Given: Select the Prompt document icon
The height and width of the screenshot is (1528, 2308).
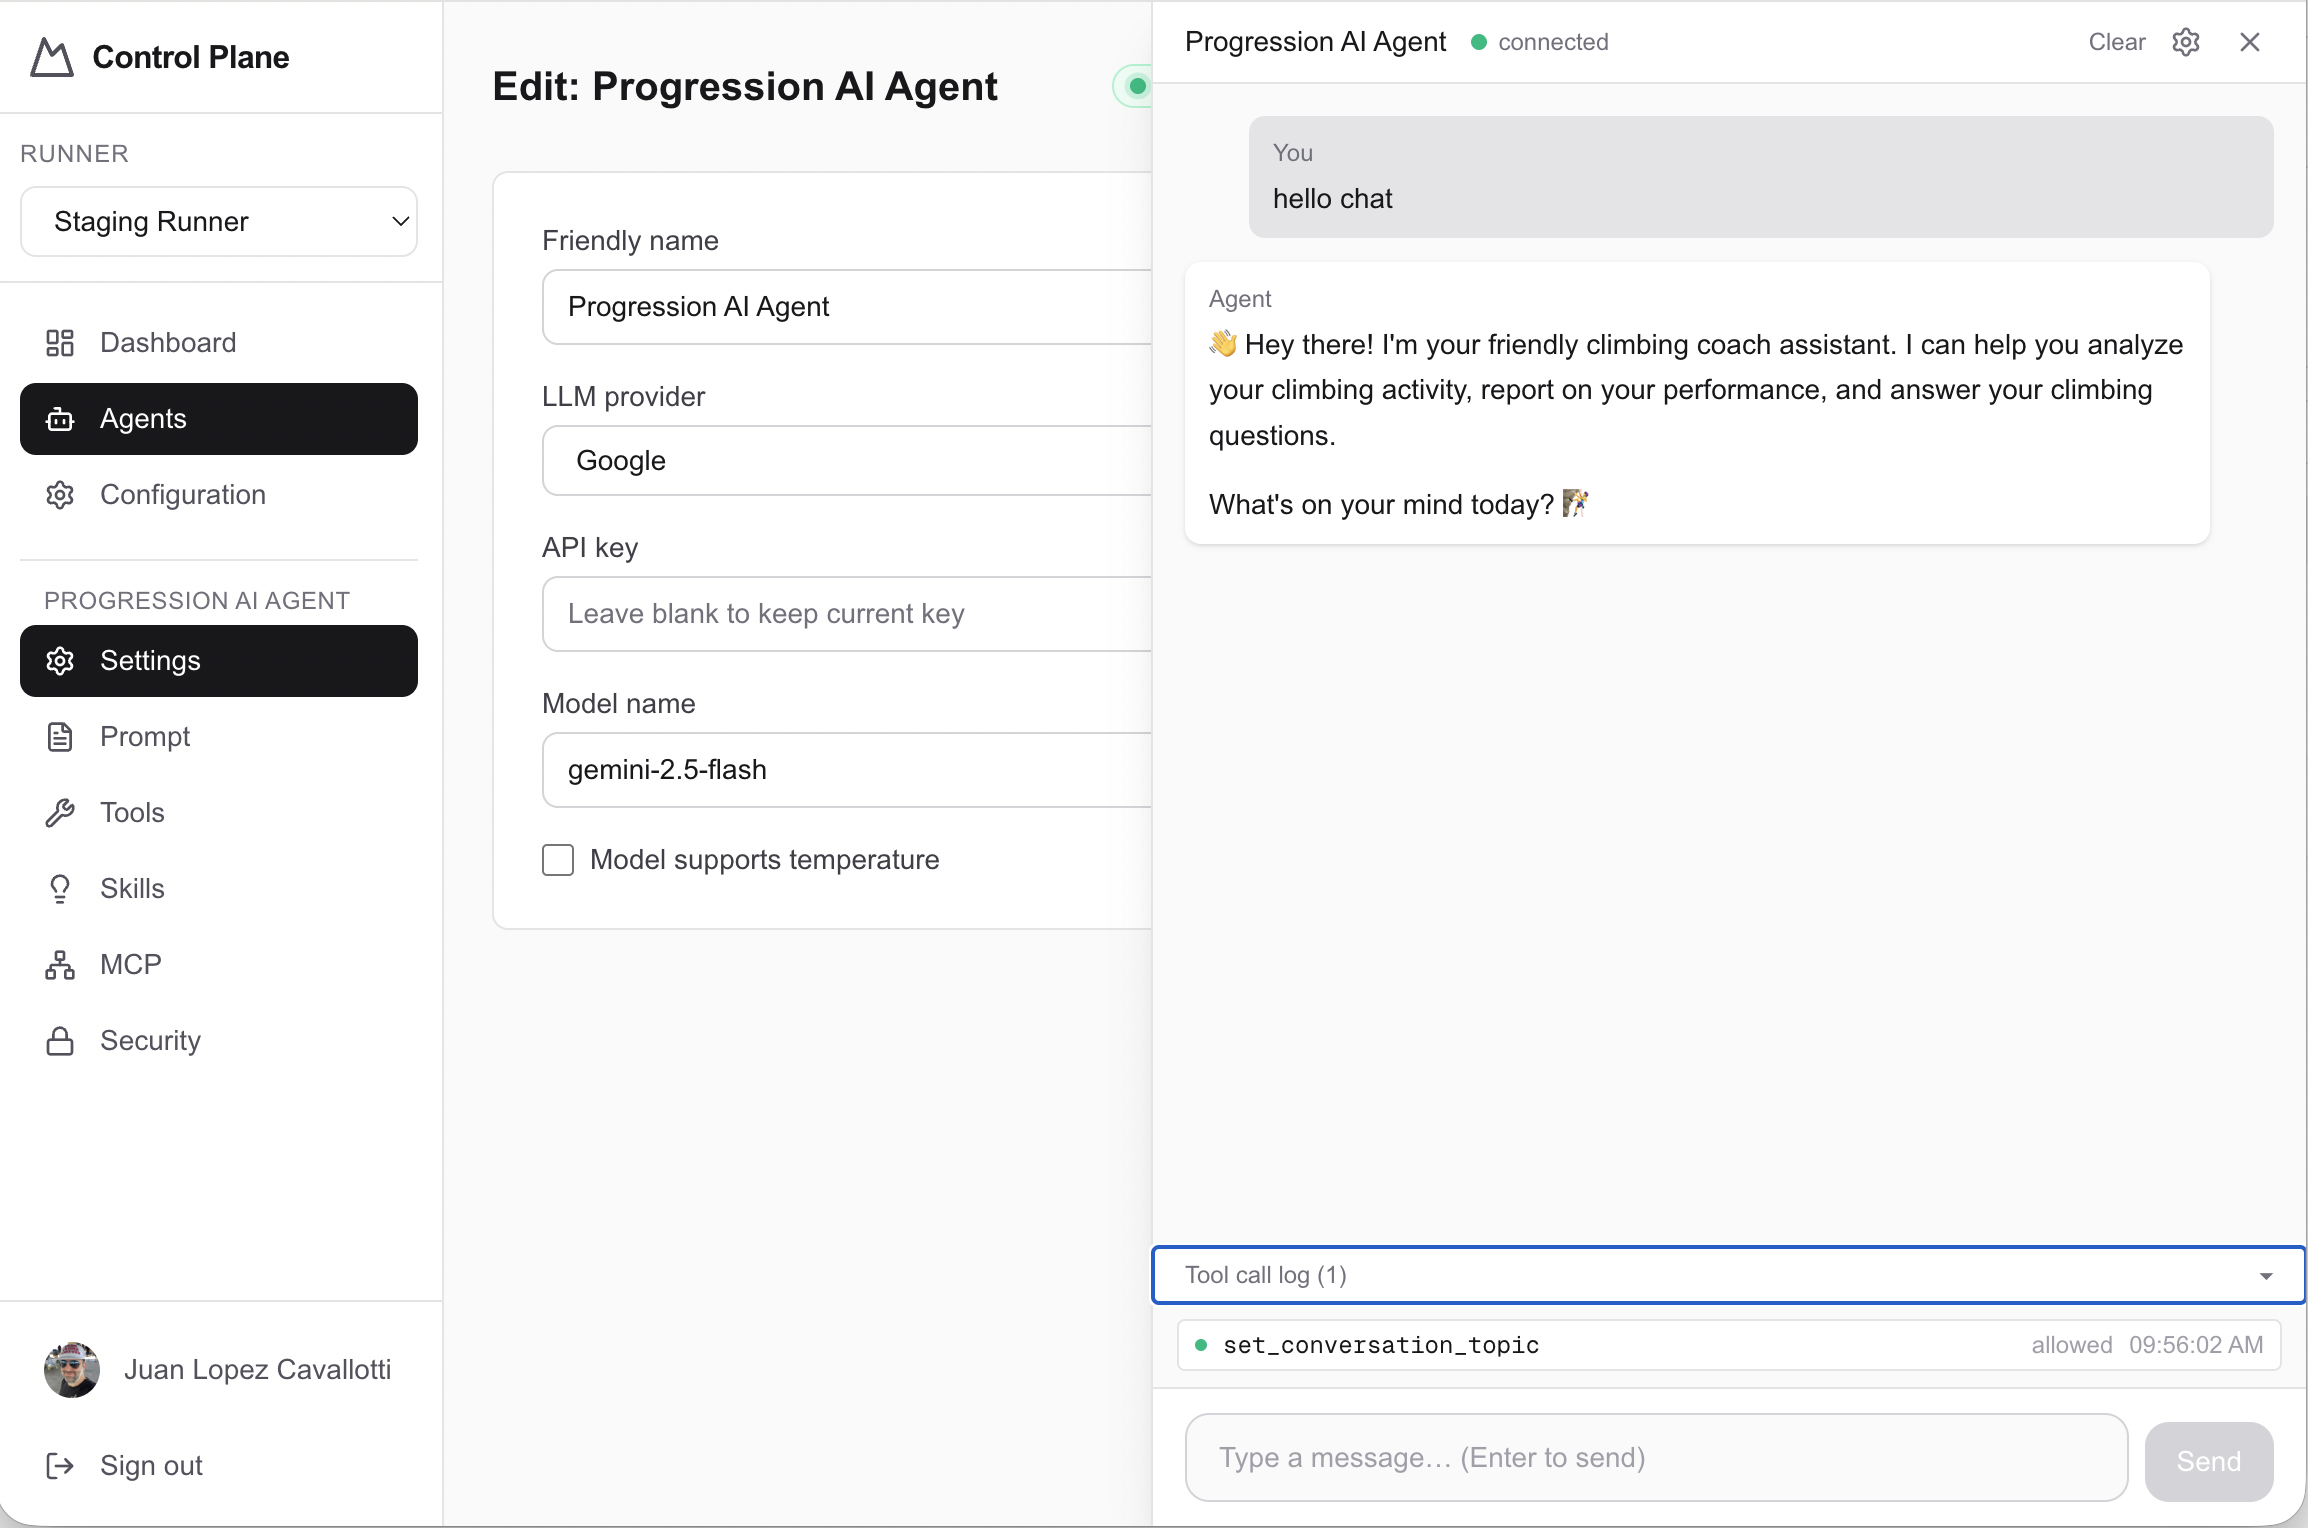Looking at the screenshot, I should click(x=61, y=737).
